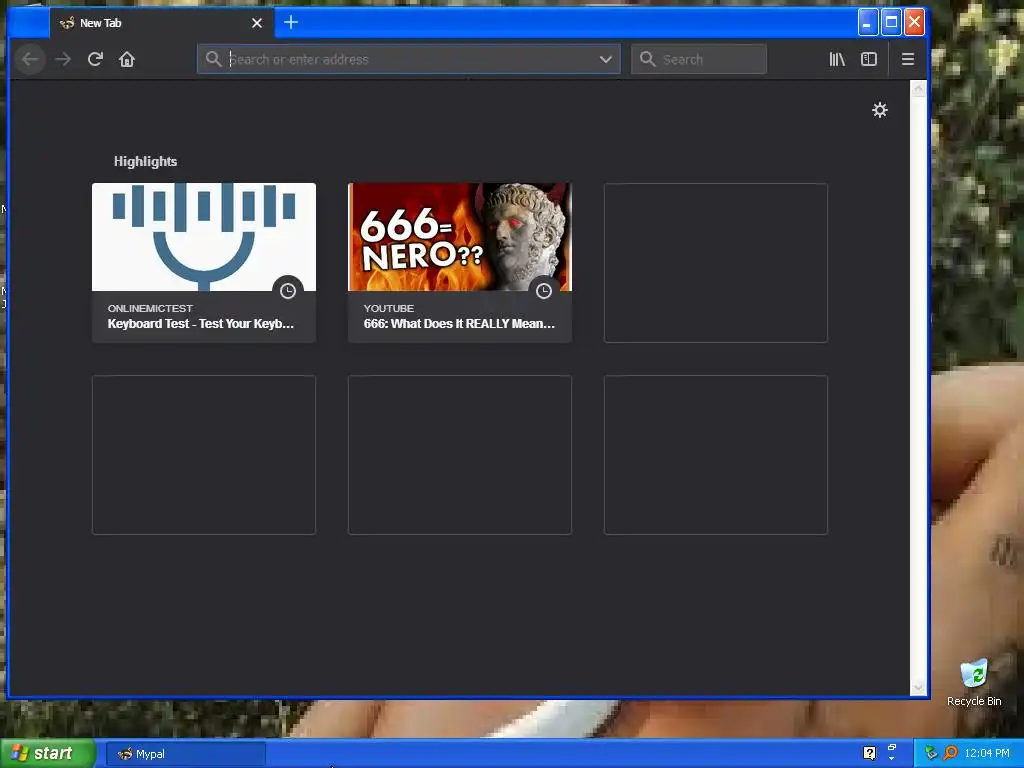Viewport: 1024px width, 768px height.
Task: Go back with the back arrow button
Action: pyautogui.click(x=30, y=59)
